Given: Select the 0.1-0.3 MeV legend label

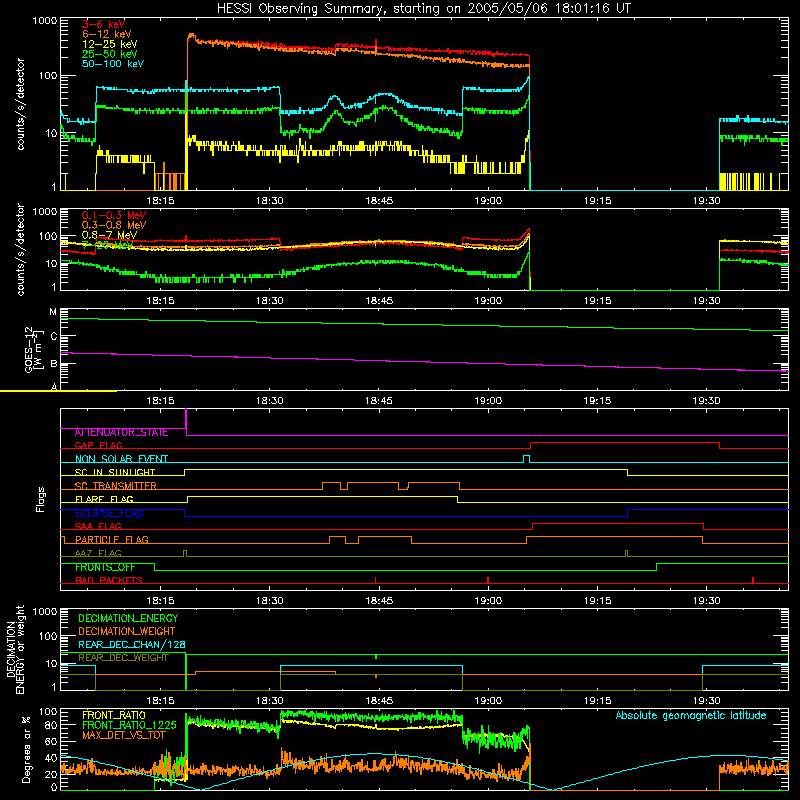Looking at the screenshot, I should click(x=114, y=215).
